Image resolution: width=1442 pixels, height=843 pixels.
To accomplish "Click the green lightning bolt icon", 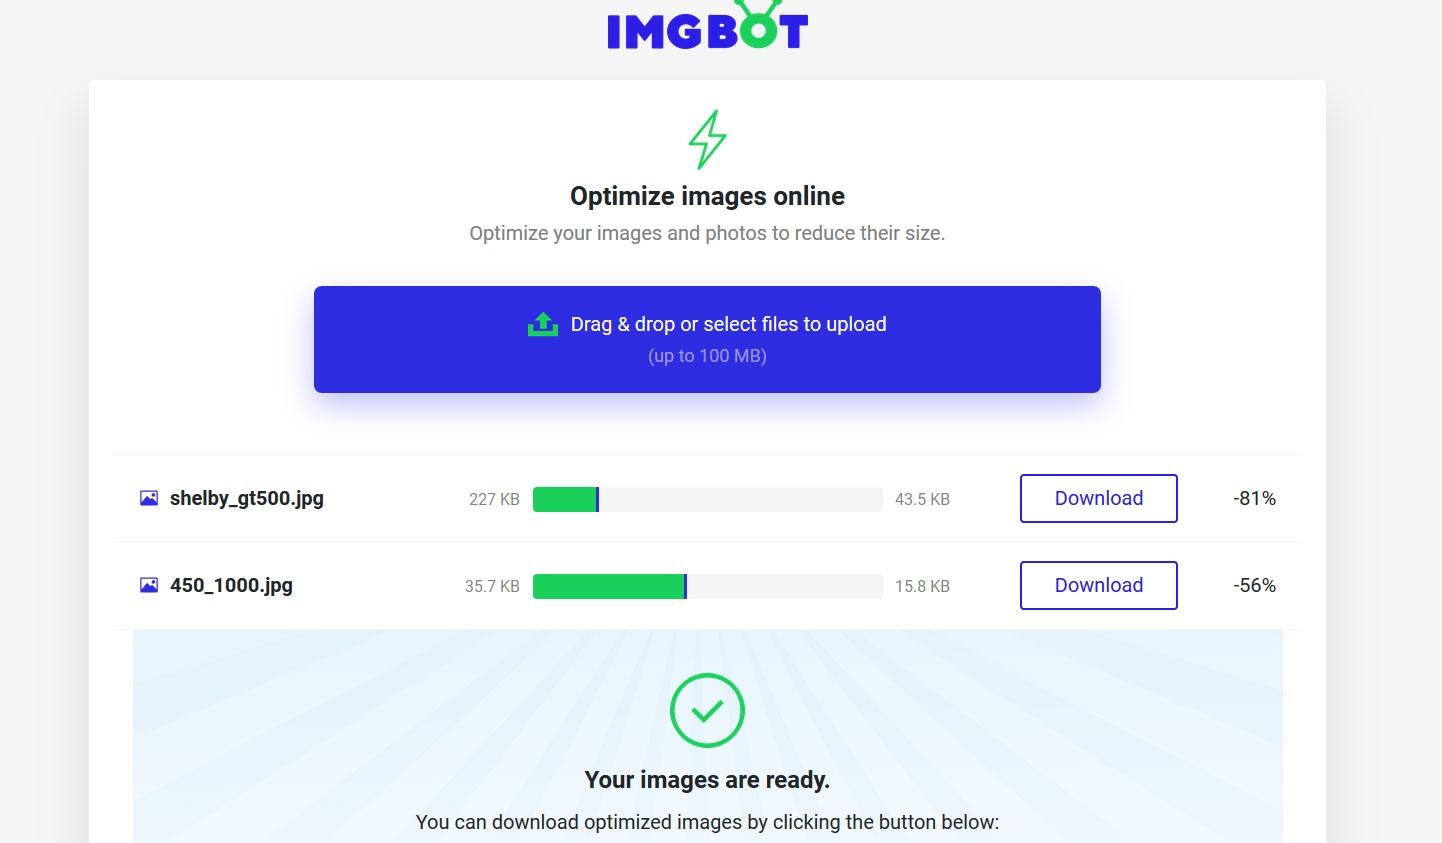I will [707, 139].
